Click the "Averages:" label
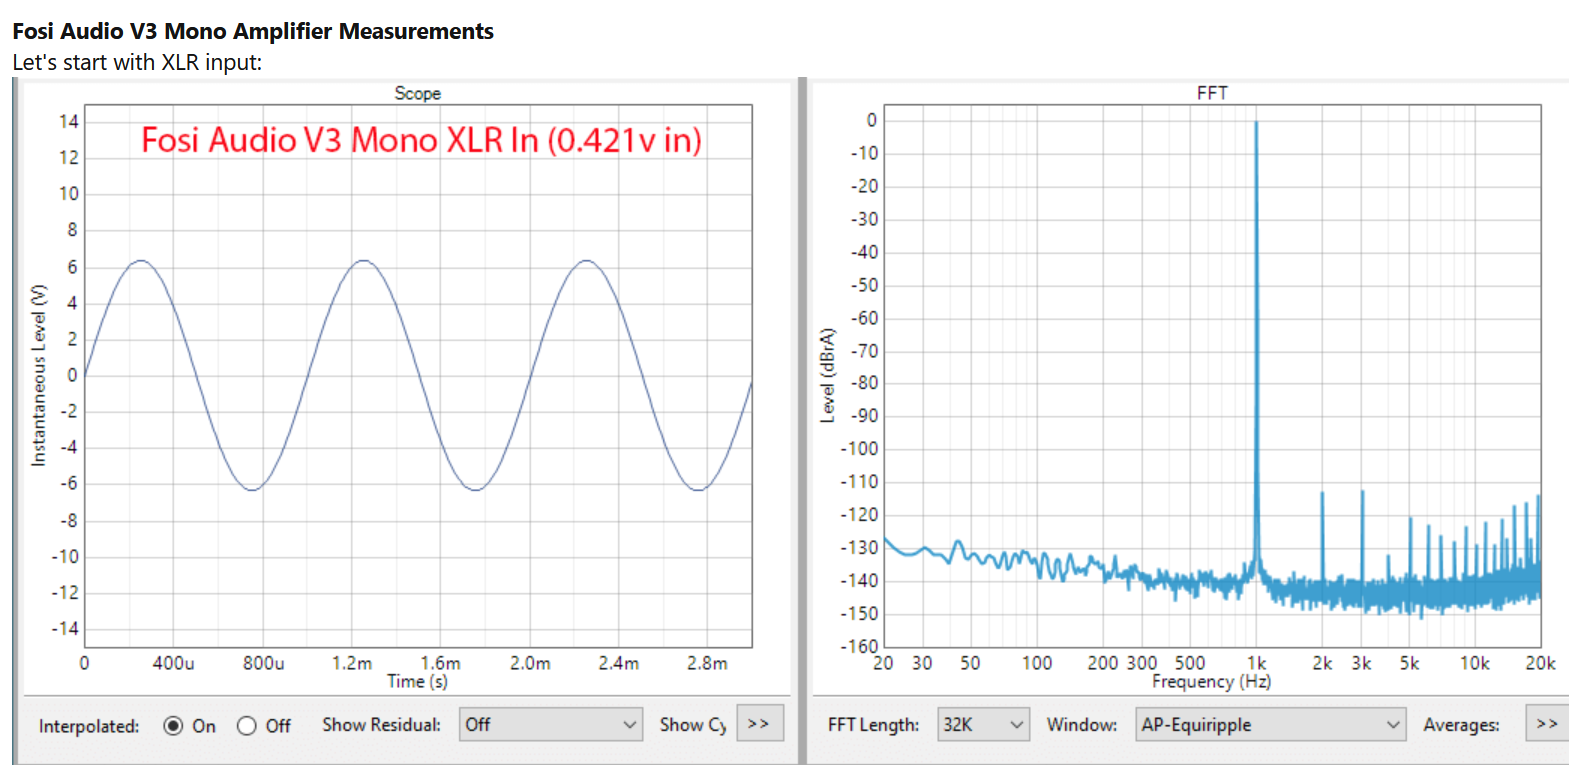The width and height of the screenshot is (1578, 765). point(1461,725)
